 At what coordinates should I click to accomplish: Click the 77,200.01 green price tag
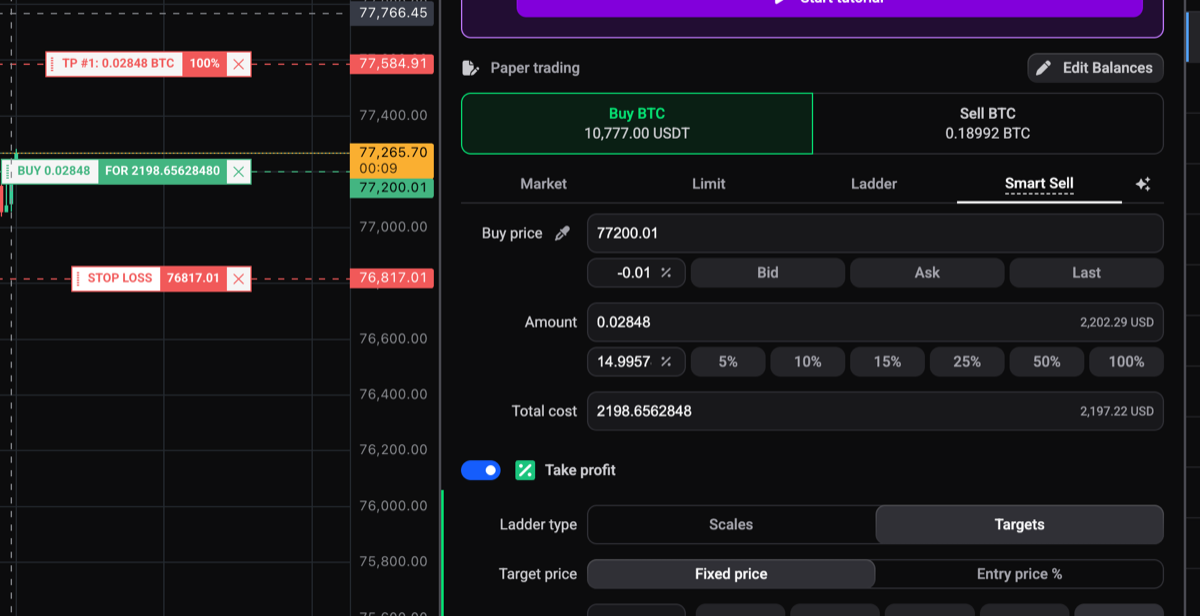pos(391,188)
